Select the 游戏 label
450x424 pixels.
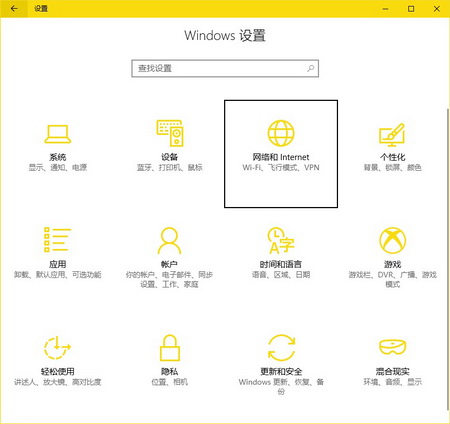[392, 264]
